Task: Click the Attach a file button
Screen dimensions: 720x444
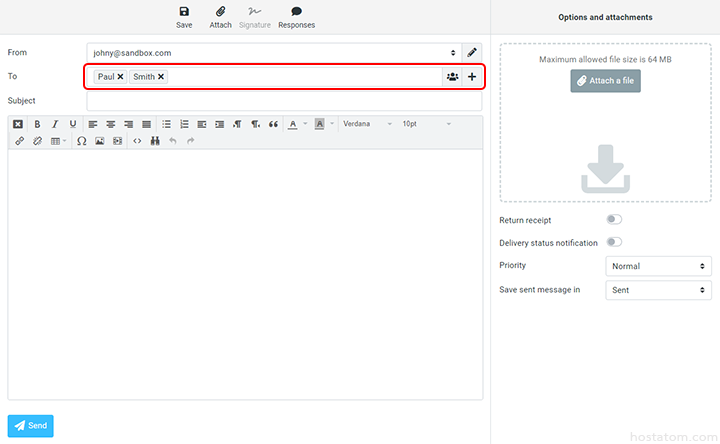Action: [605, 81]
